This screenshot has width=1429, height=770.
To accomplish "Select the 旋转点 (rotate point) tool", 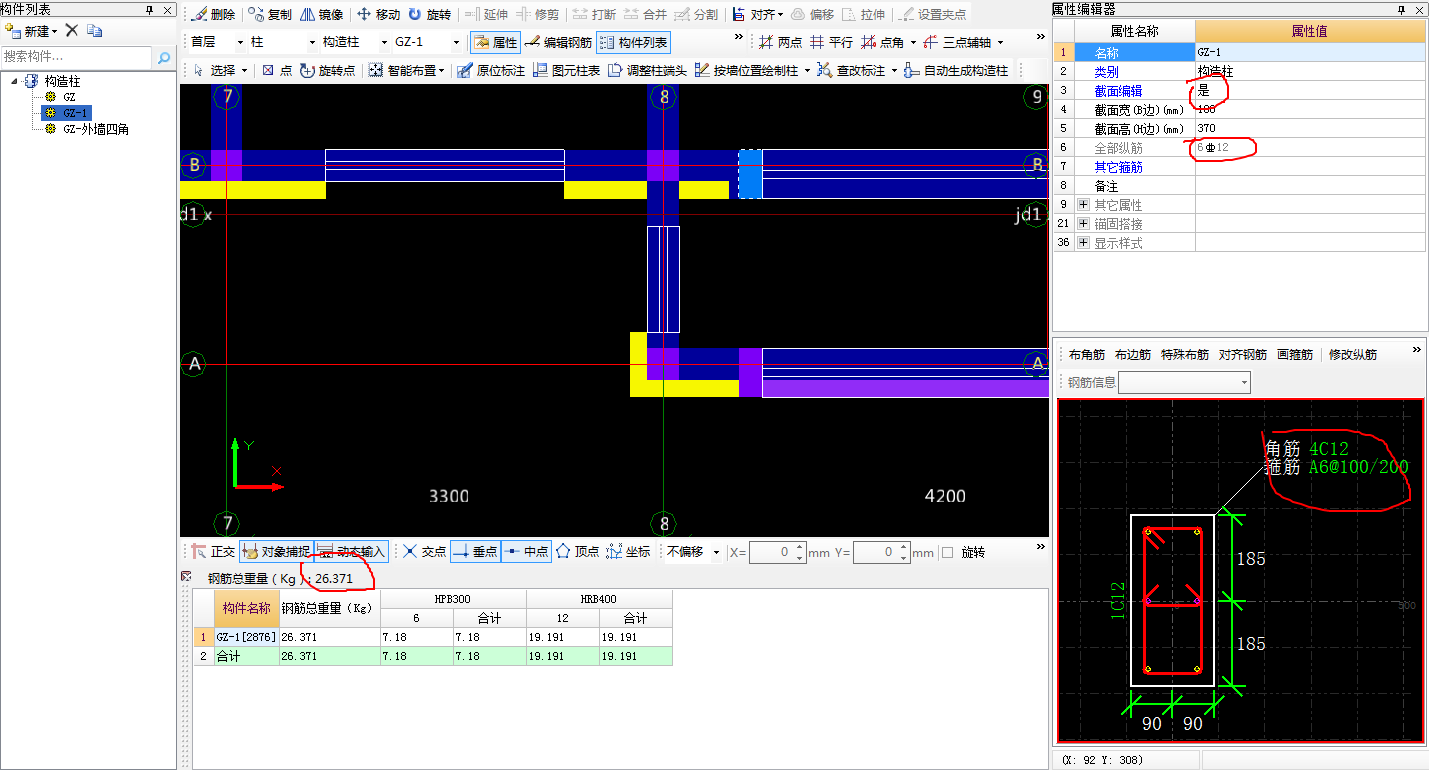I will (327, 70).
